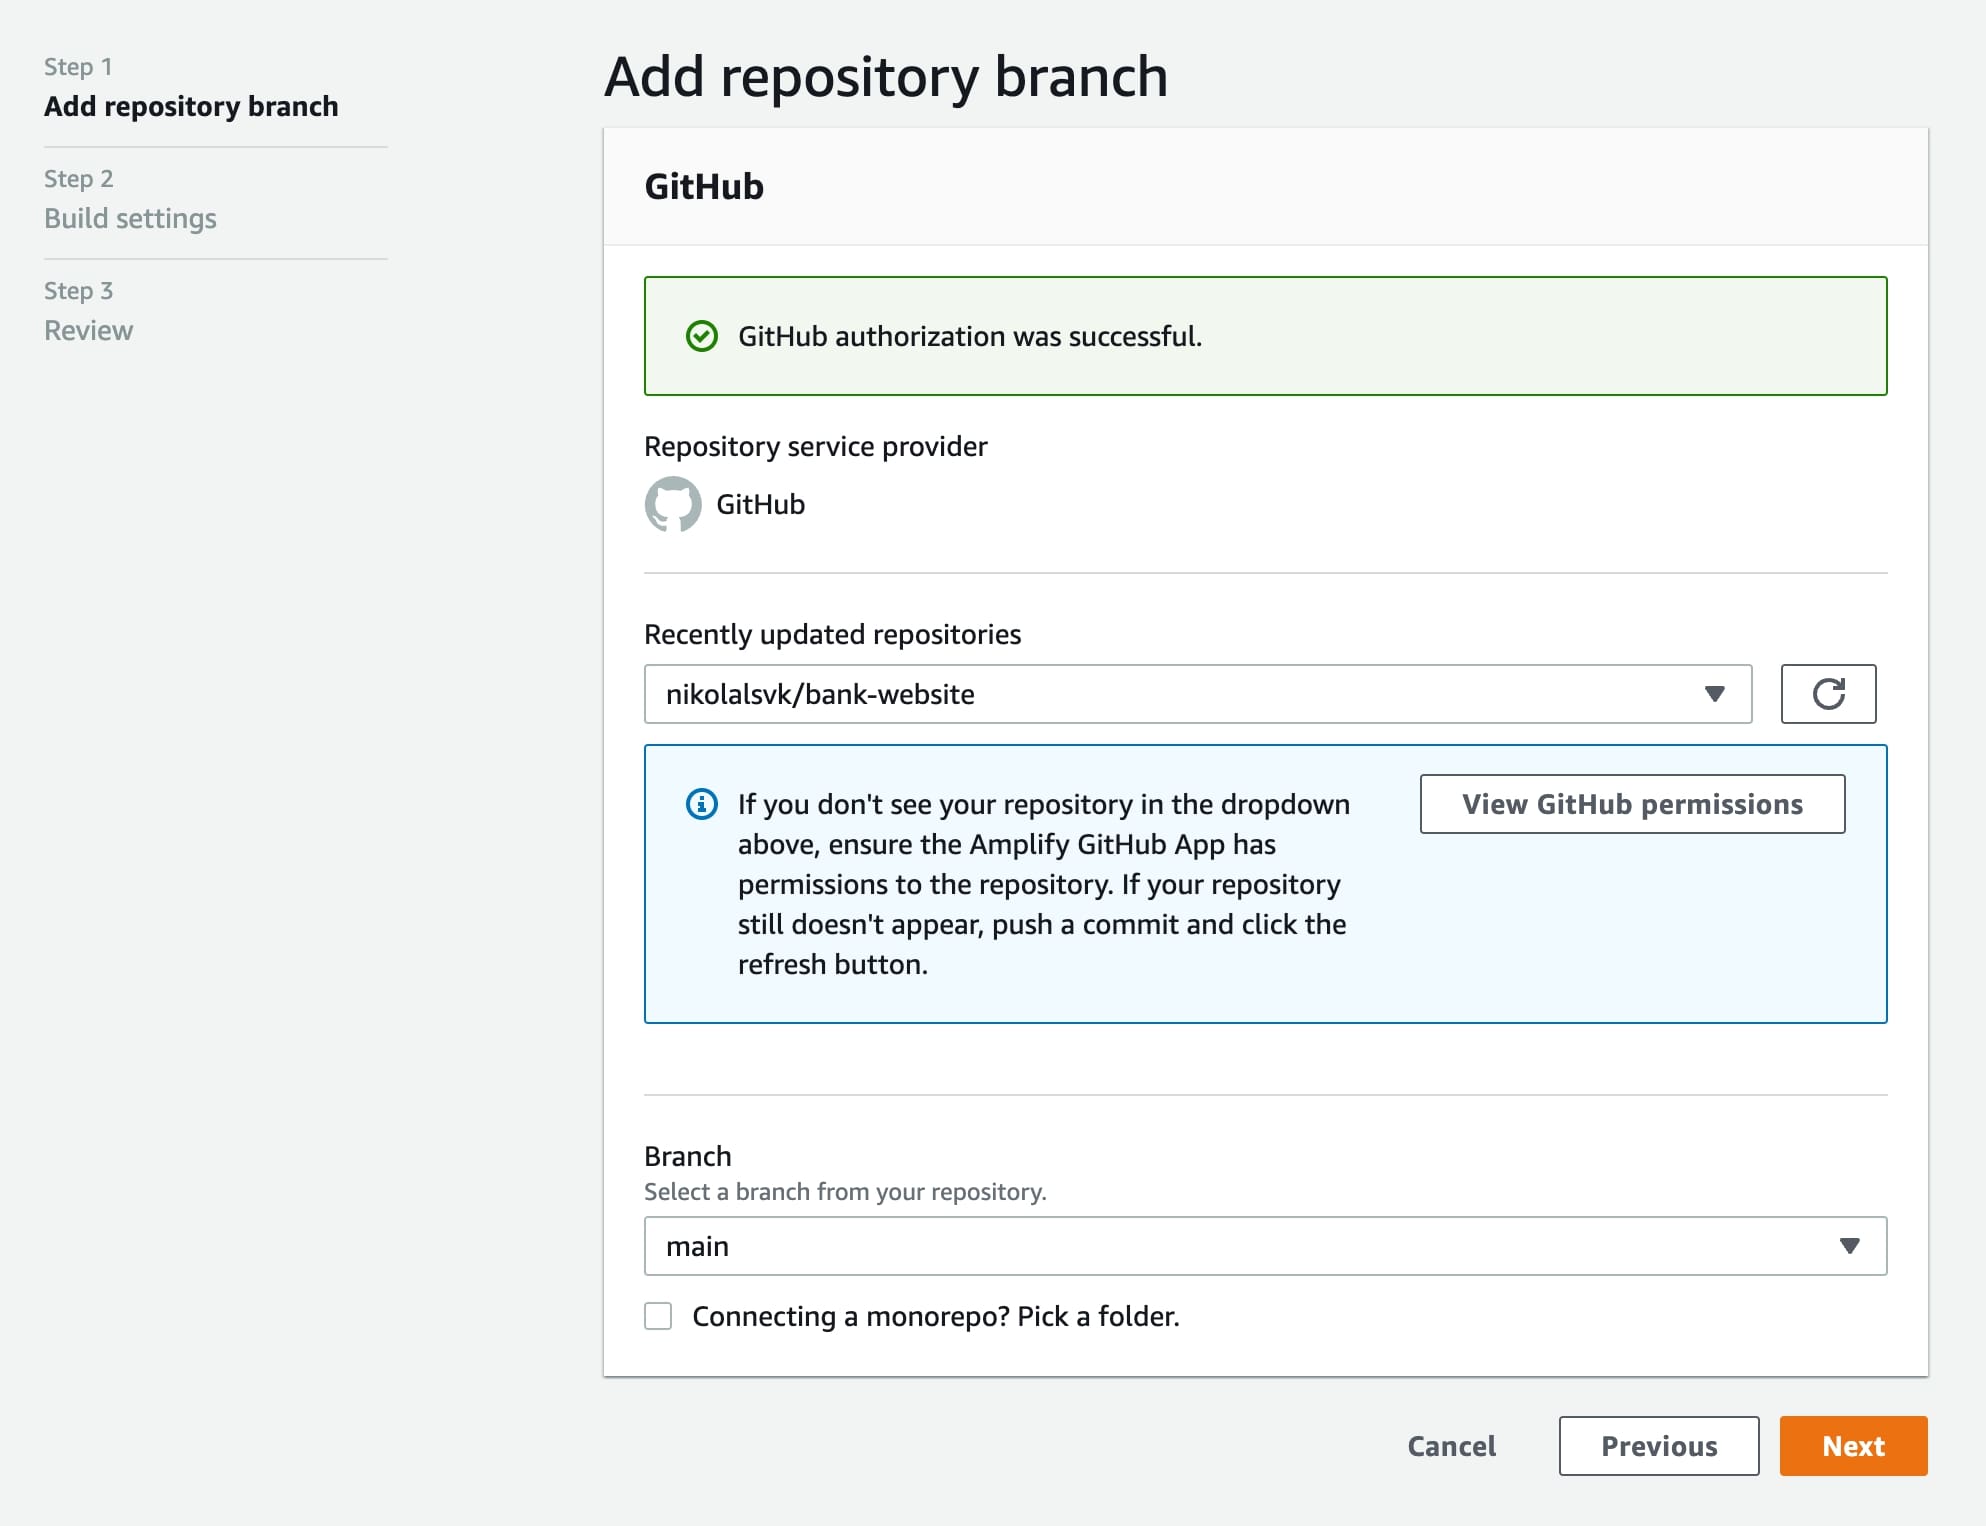This screenshot has height=1526, width=1986.
Task: Click the GitHub octocat logo
Action: pos(673,504)
